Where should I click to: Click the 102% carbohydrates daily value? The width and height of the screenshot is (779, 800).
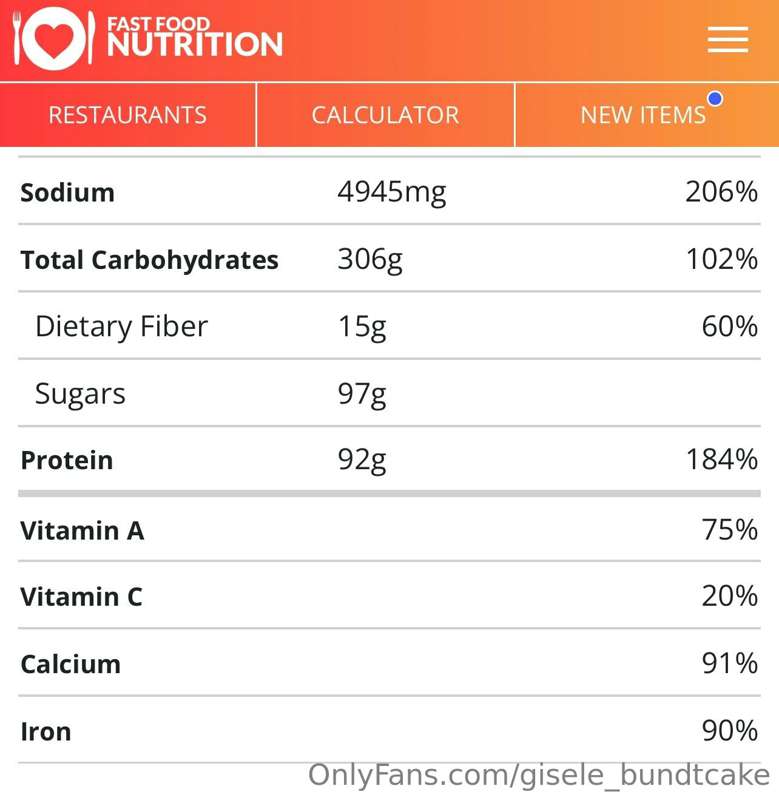pos(721,259)
